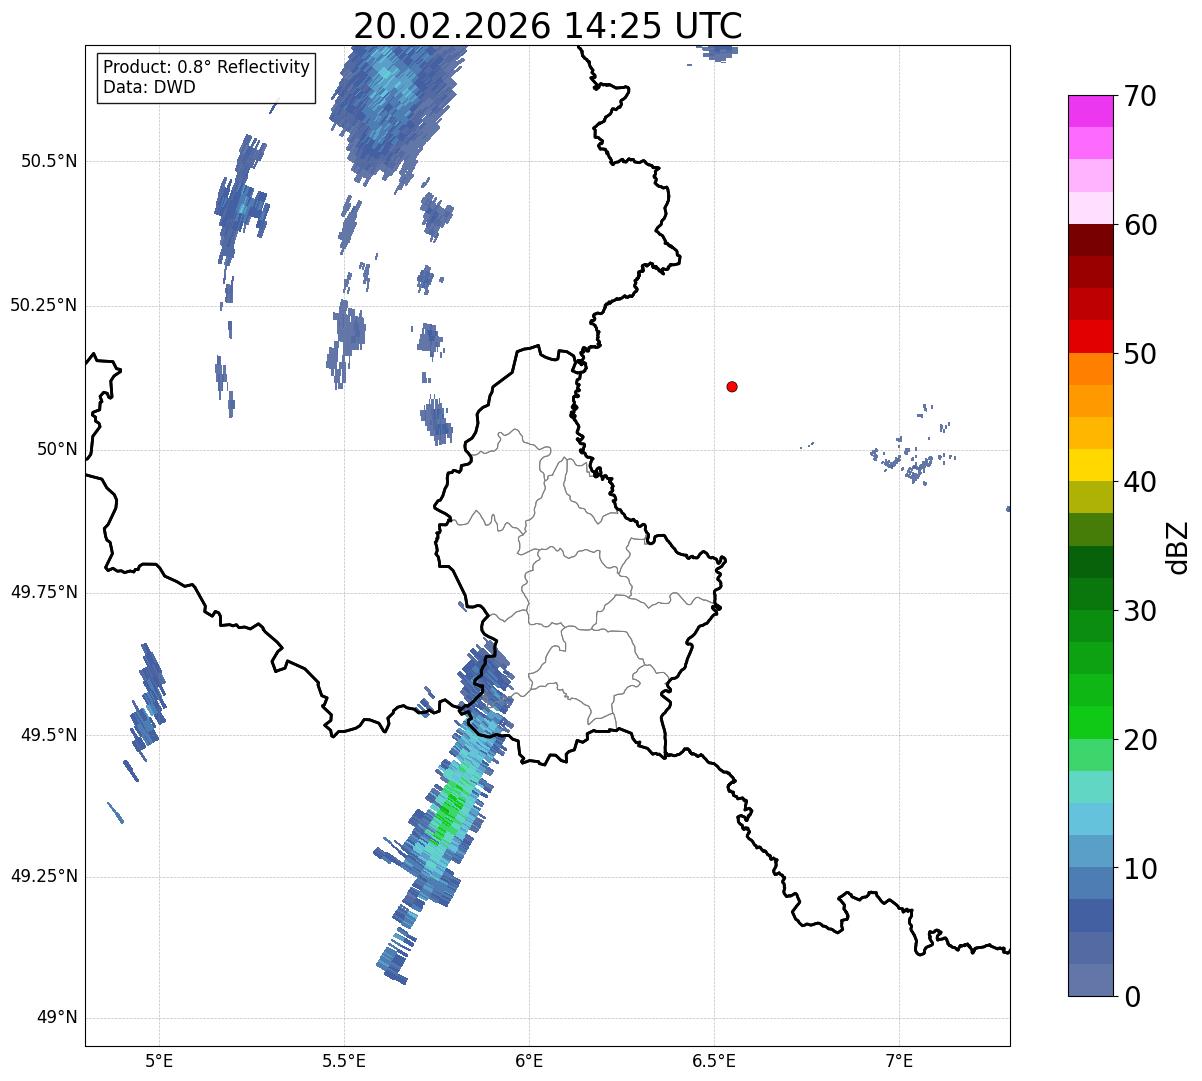Screen dimensions: 1202x1081
Task: Click the 'Data: DWD' label
Action: coord(149,87)
